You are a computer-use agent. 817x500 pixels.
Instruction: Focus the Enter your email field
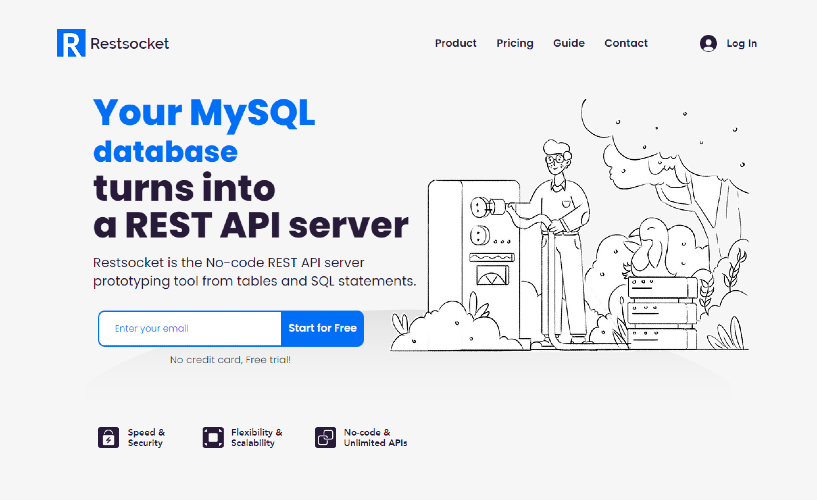(190, 329)
